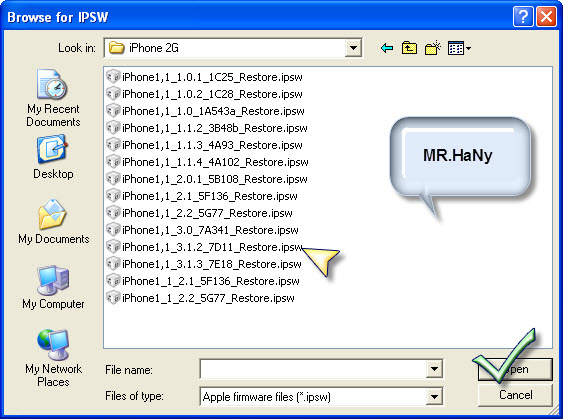Screen dimensions: 563x419
Task: Click file icon of 1.0.1_1C25 firmware
Action: (x=113, y=76)
